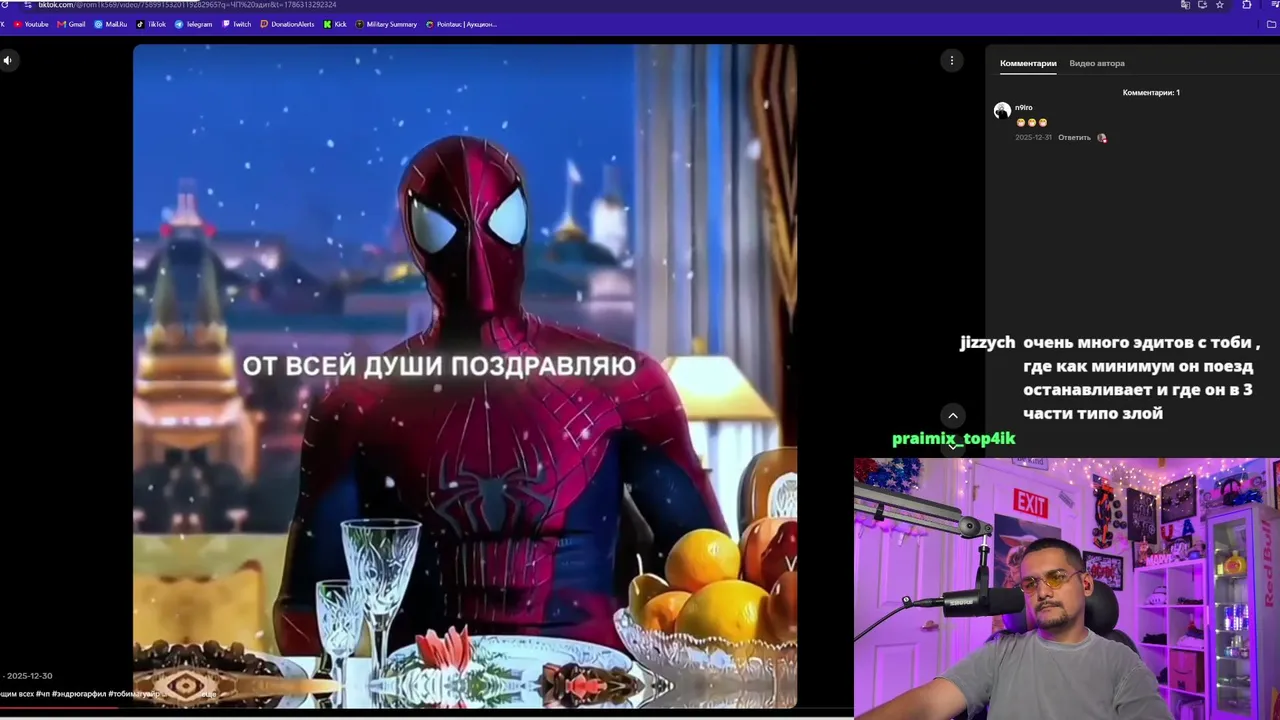Switch to the Комментарии tab

coord(1028,63)
